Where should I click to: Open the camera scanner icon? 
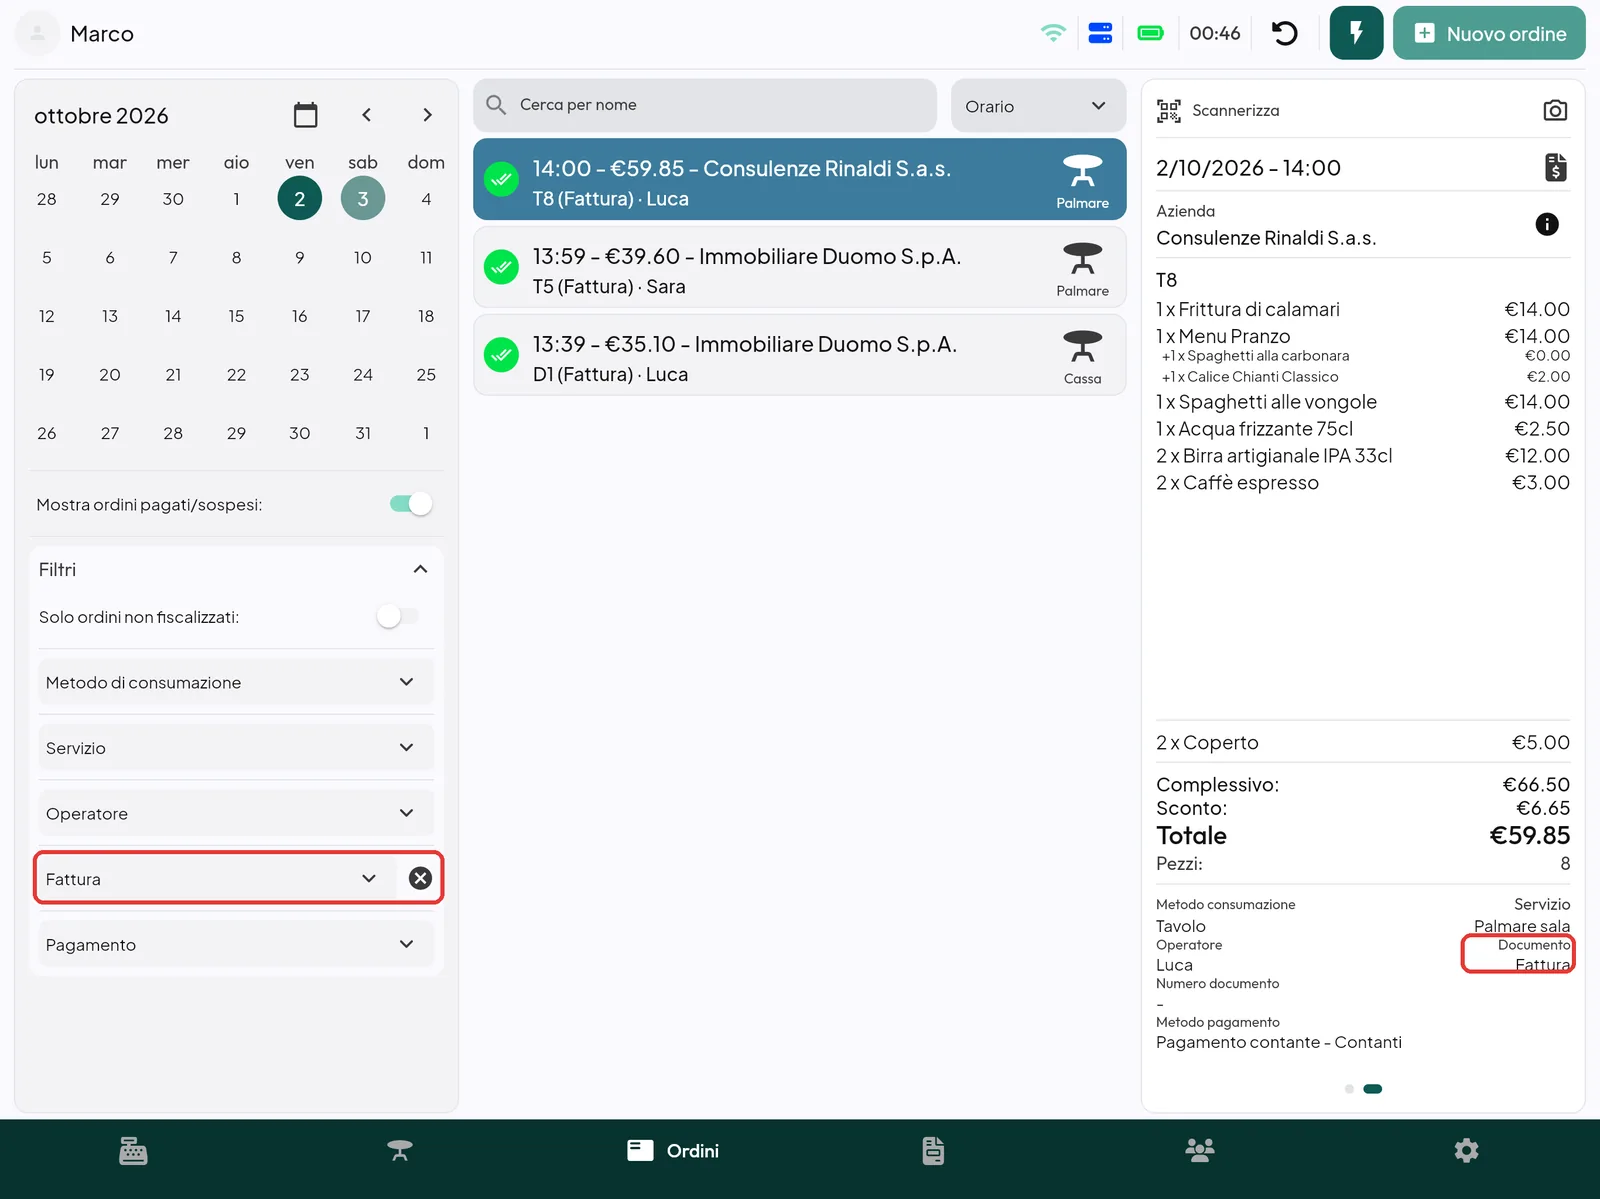(1555, 110)
